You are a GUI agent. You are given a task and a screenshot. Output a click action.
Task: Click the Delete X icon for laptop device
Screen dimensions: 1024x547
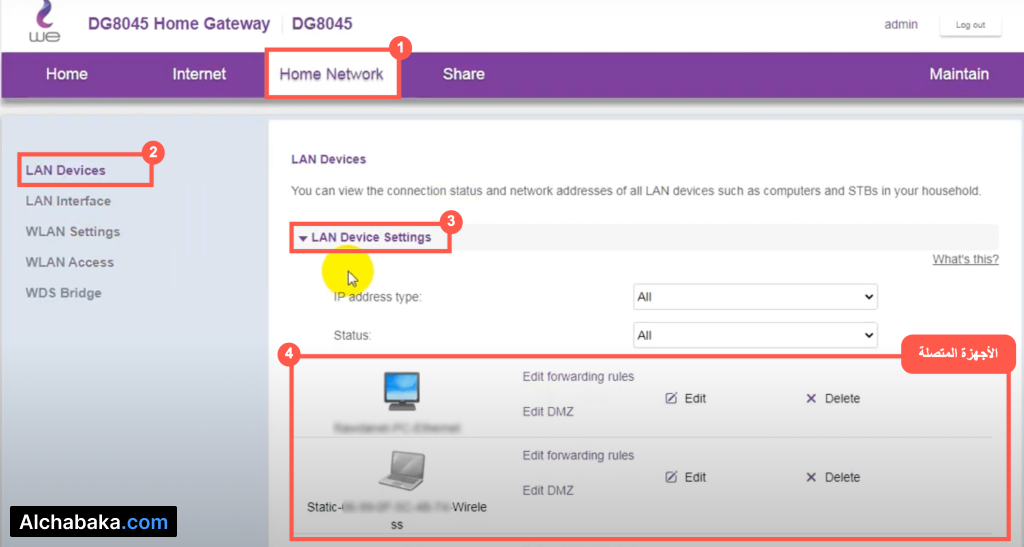[811, 477]
